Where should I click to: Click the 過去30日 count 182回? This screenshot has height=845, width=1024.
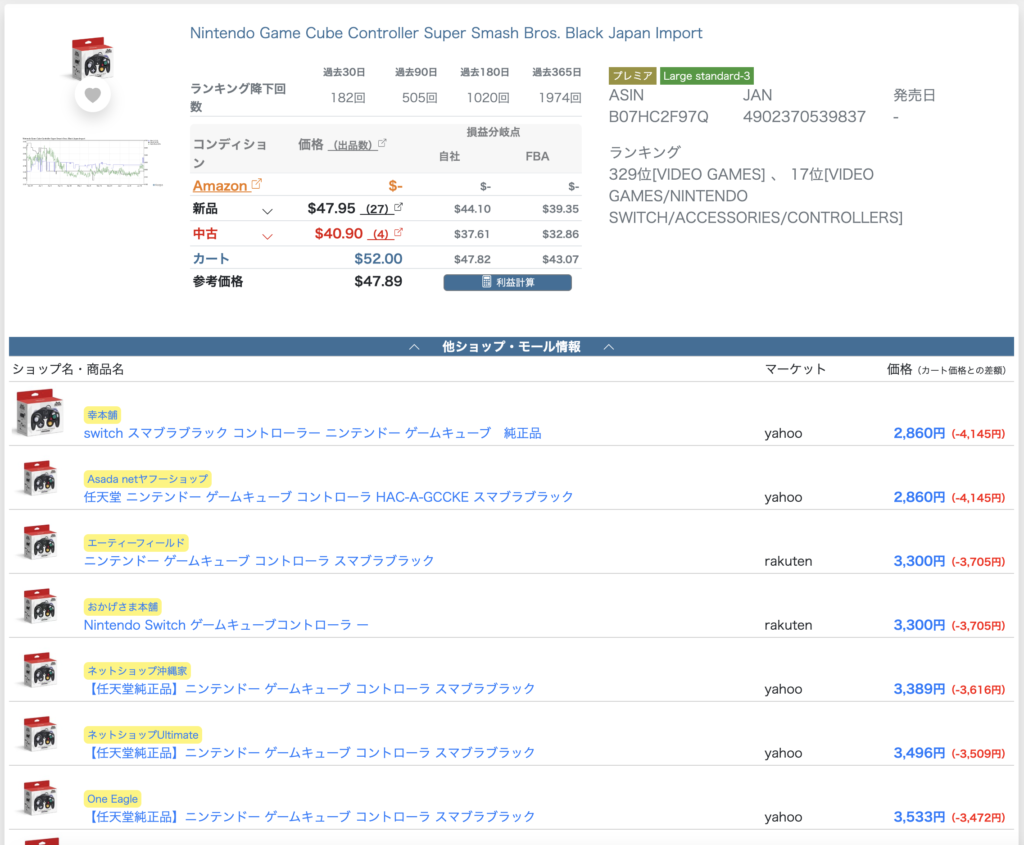(x=347, y=98)
